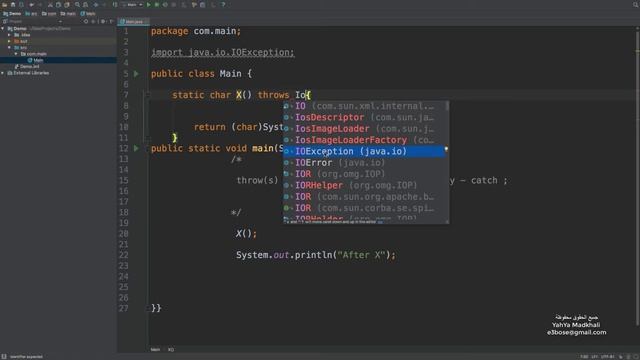The height and width of the screenshot is (360, 640).
Task: Click the completion popup scrollbar thumb
Action: (447, 106)
